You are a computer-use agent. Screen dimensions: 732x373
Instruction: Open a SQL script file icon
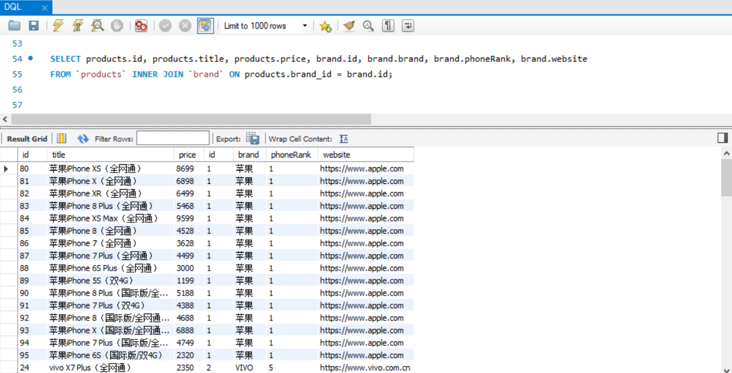click(14, 26)
